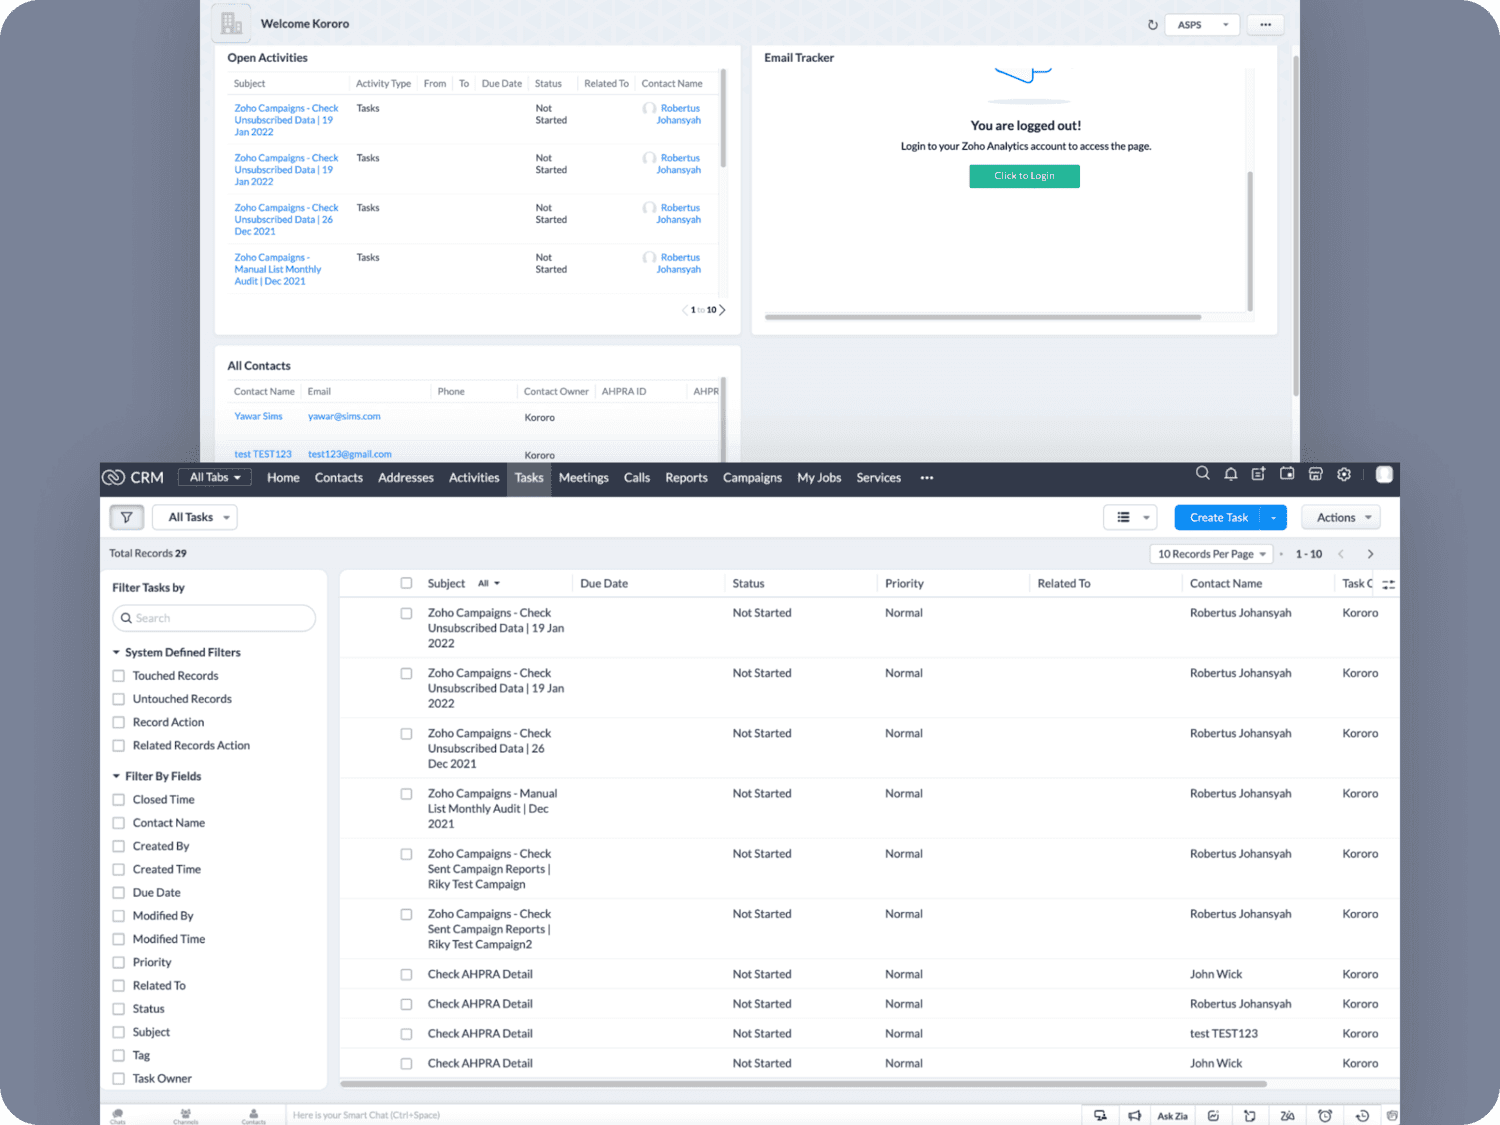Open the notifications bell
1500x1125 pixels.
pyautogui.click(x=1231, y=474)
